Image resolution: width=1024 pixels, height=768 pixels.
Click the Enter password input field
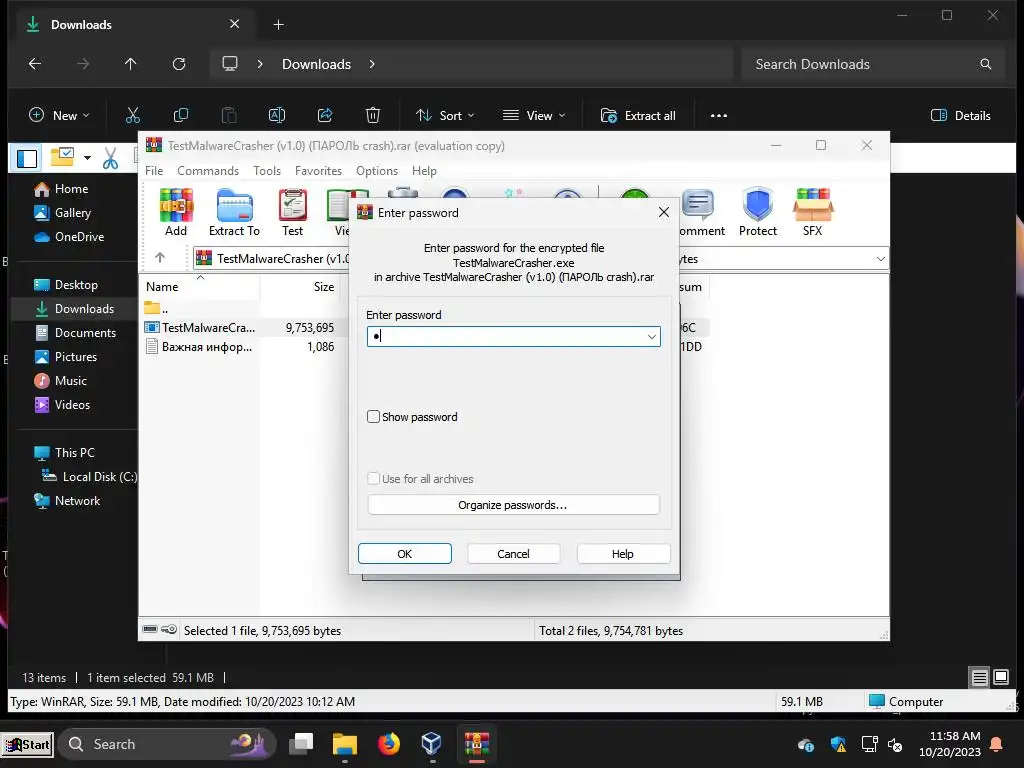click(x=513, y=336)
